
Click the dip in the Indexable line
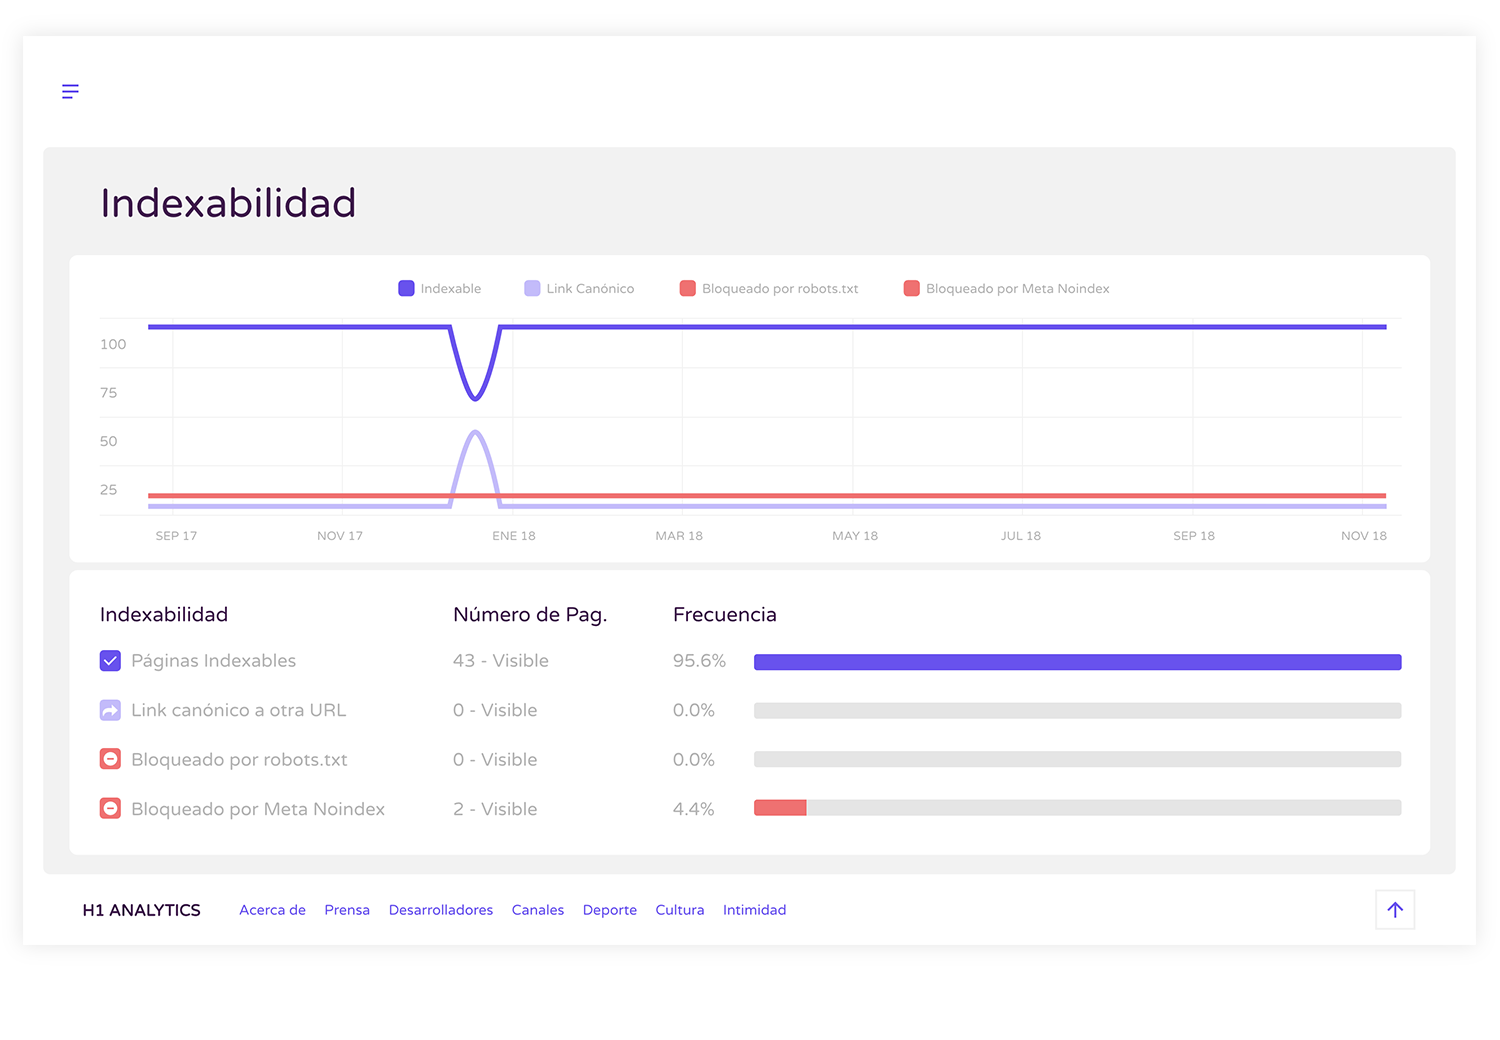click(x=475, y=398)
